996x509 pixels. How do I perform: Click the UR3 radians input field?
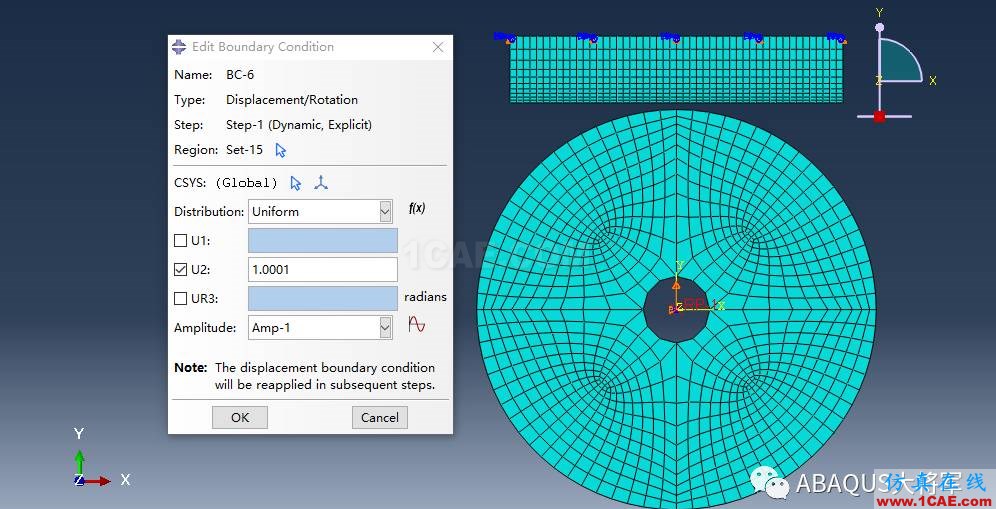(x=323, y=299)
